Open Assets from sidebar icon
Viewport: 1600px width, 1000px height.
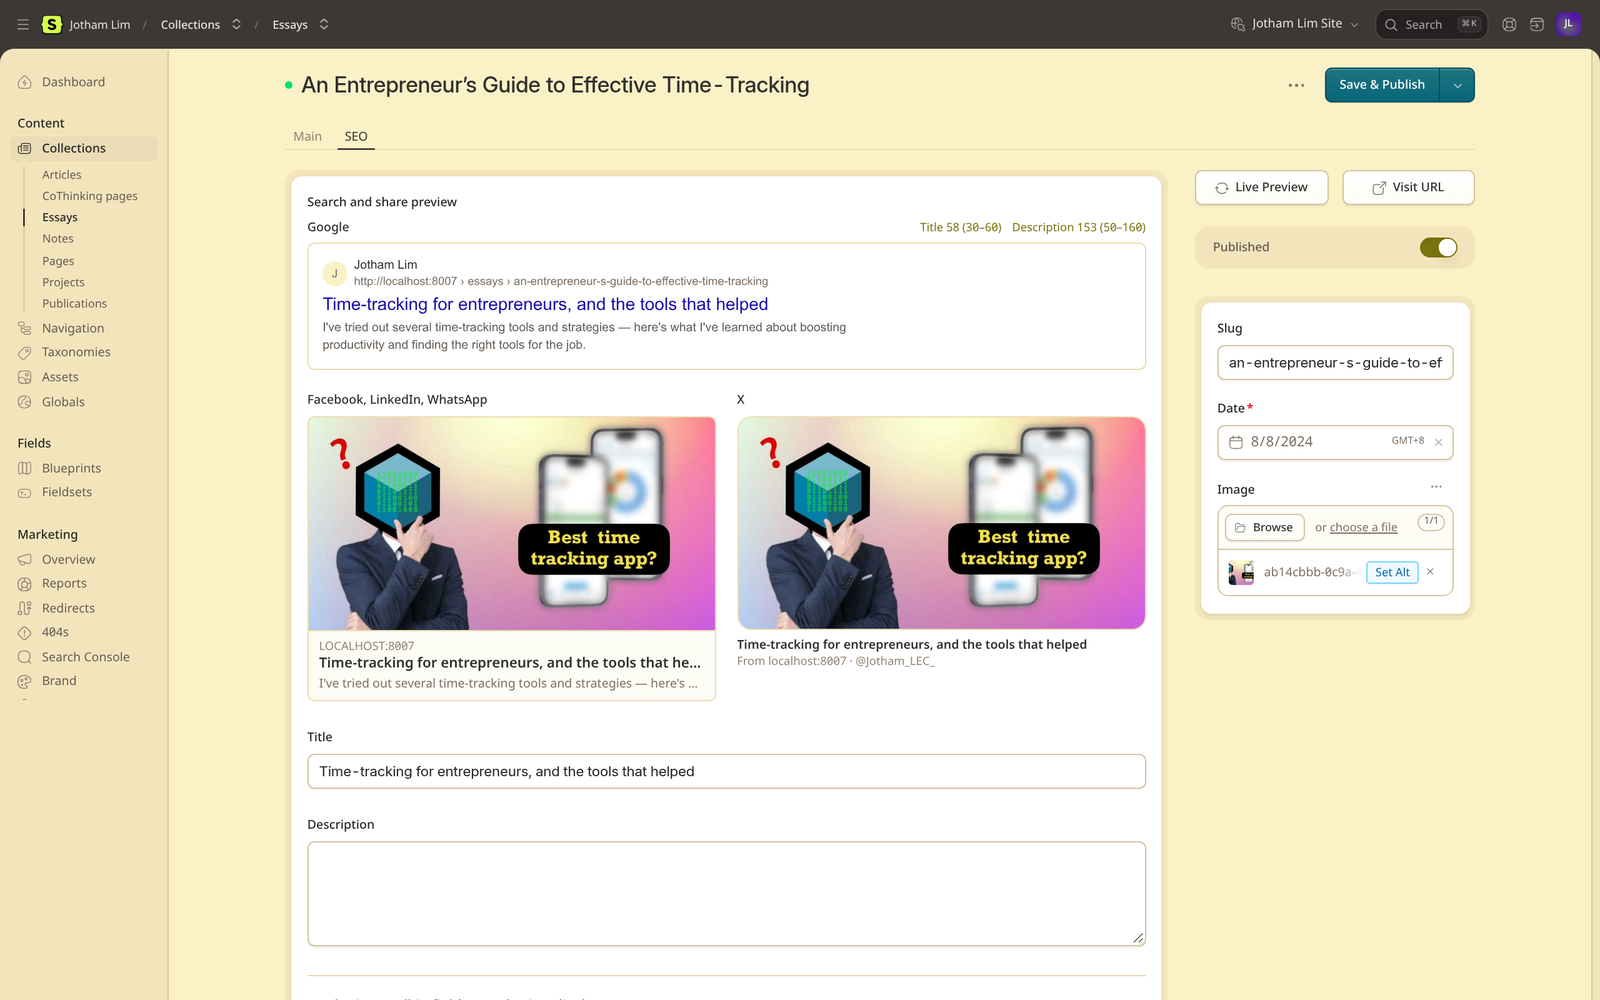click(x=25, y=377)
